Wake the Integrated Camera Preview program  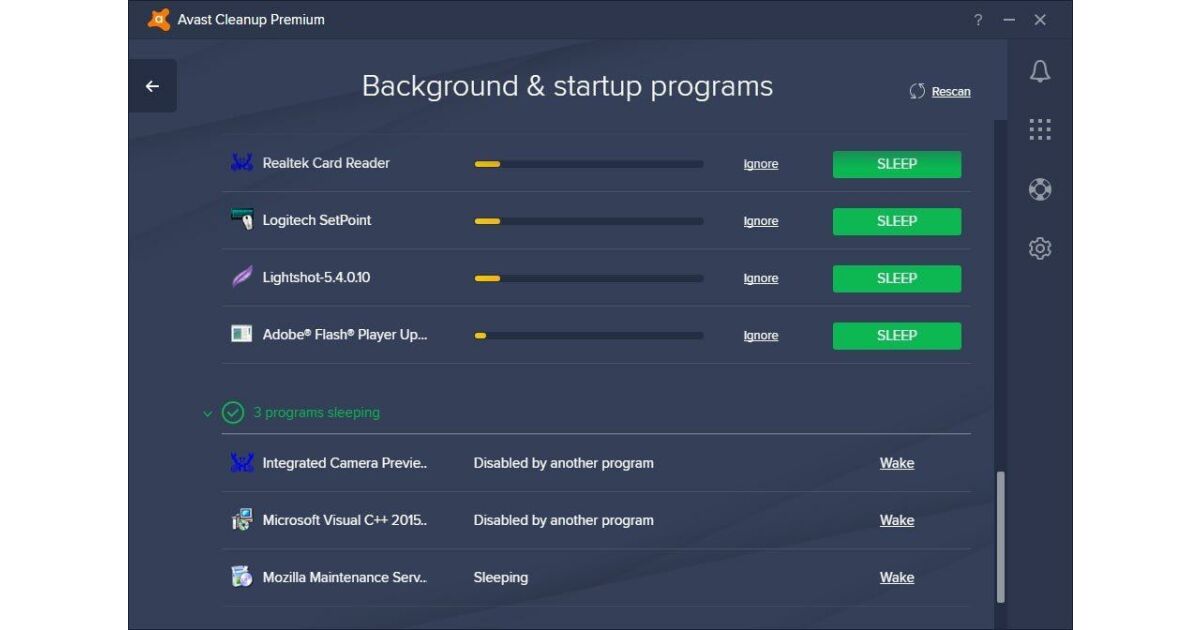tap(896, 463)
